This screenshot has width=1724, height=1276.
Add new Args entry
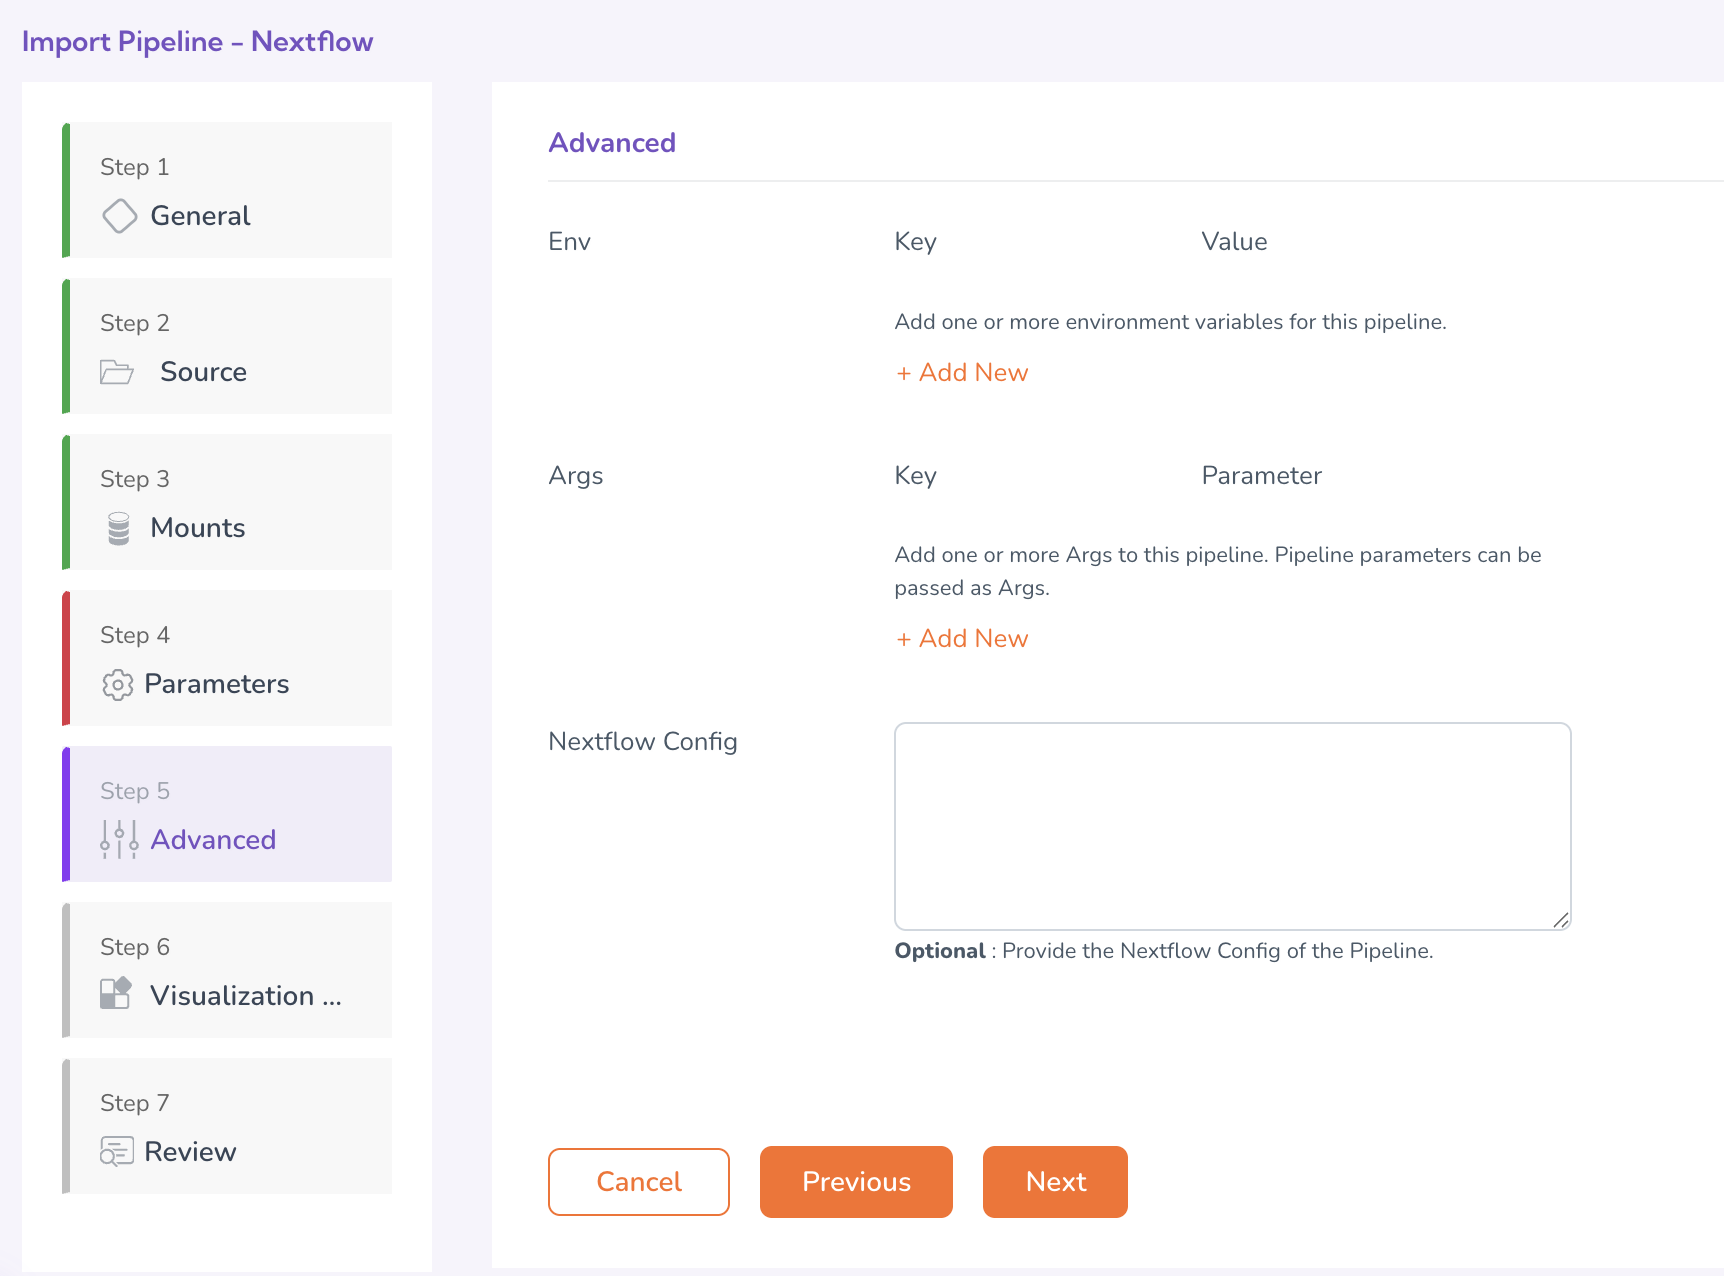pyautogui.click(x=962, y=639)
